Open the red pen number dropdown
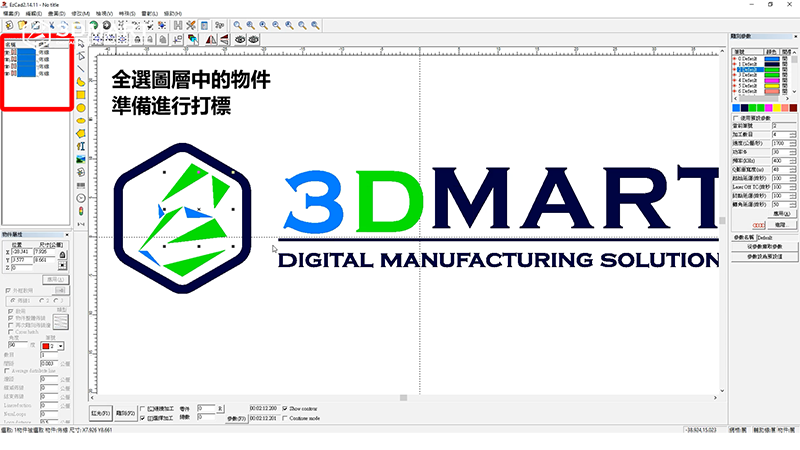 coord(61,346)
